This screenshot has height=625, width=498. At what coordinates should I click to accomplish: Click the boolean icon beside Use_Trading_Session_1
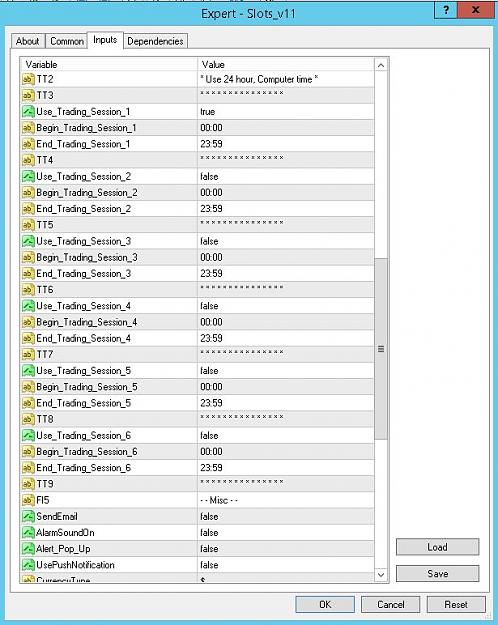(28, 112)
